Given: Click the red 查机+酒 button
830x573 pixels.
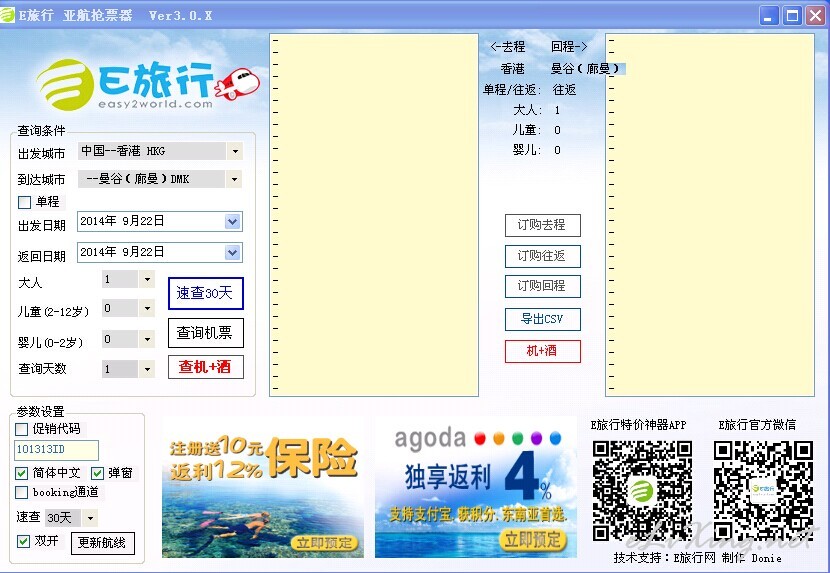Looking at the screenshot, I should pyautogui.click(x=206, y=367).
